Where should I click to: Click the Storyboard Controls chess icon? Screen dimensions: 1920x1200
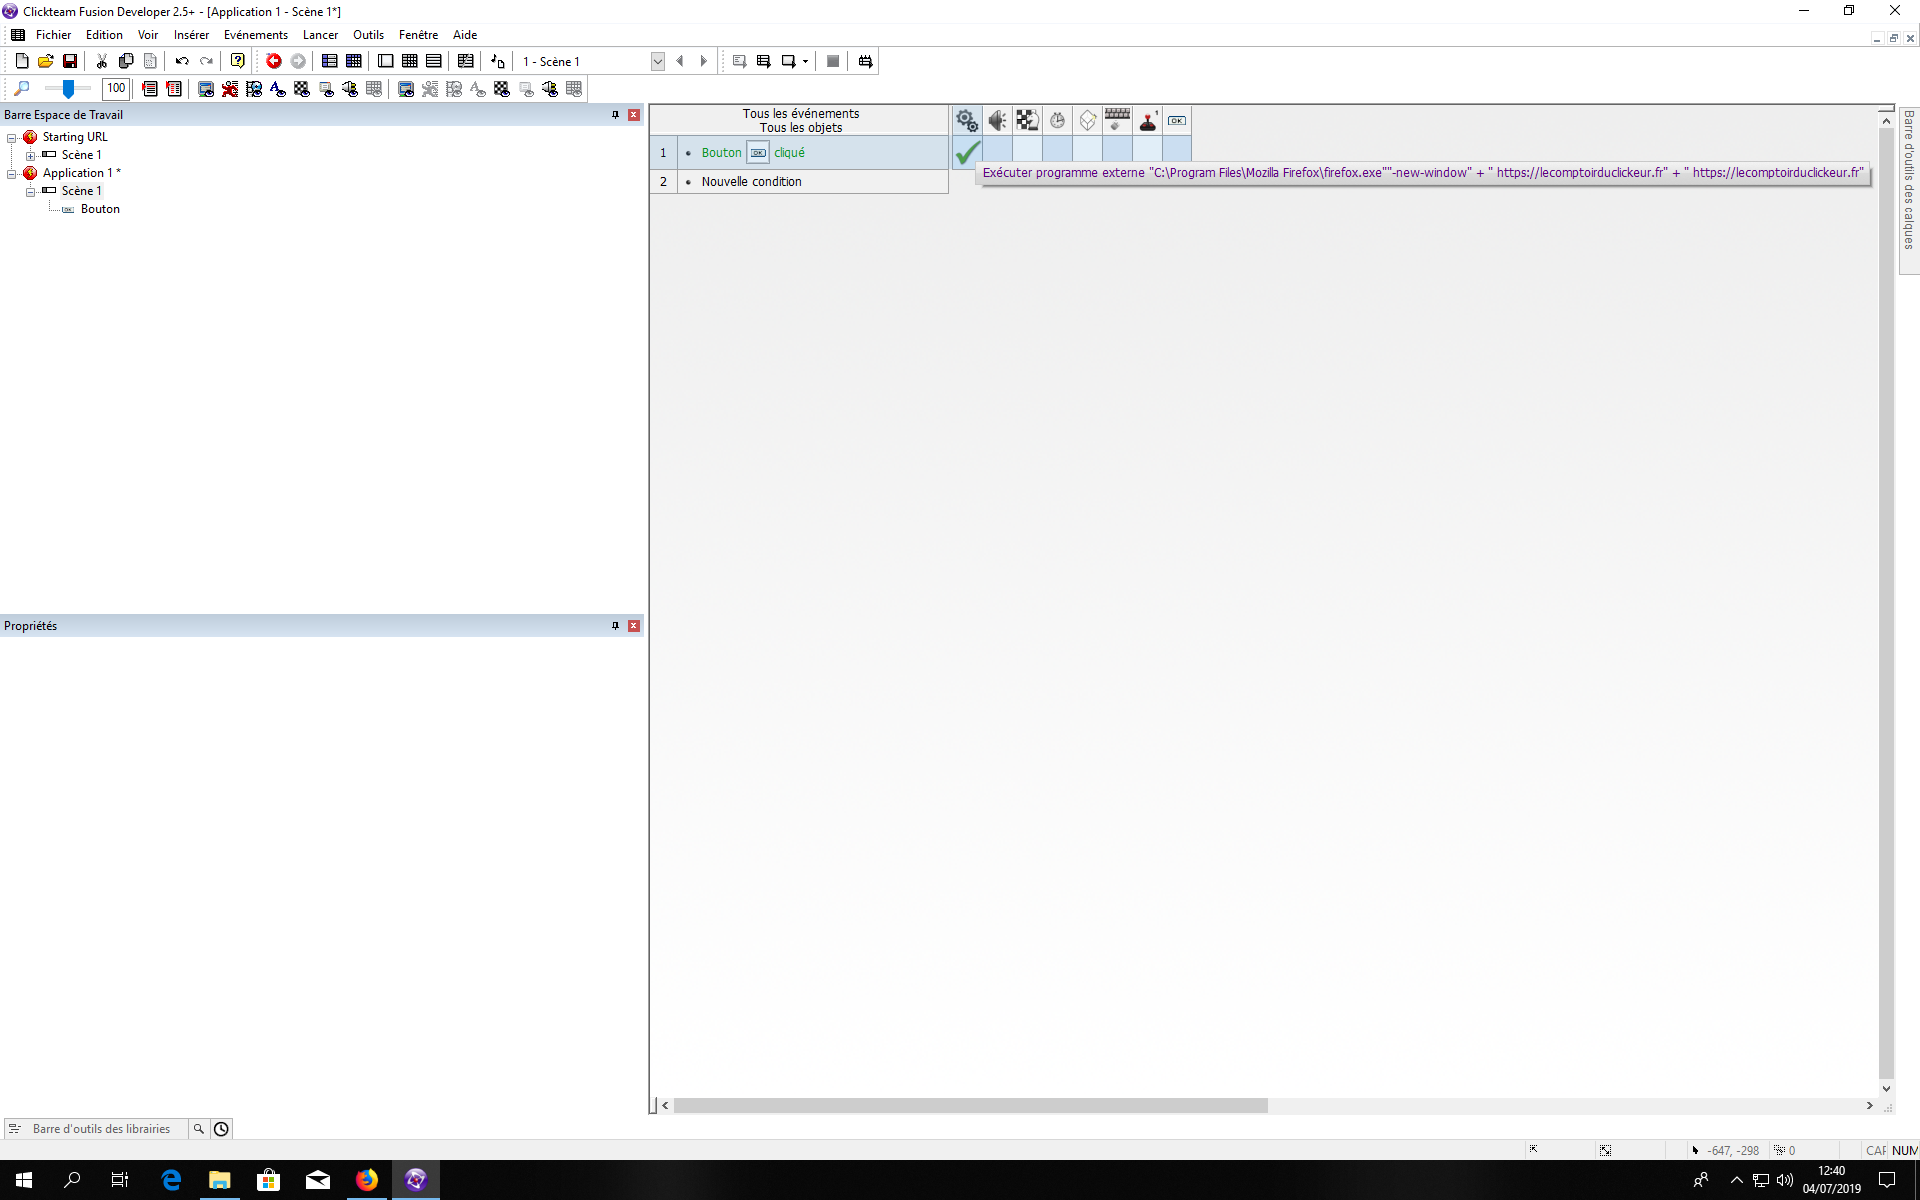1027,121
